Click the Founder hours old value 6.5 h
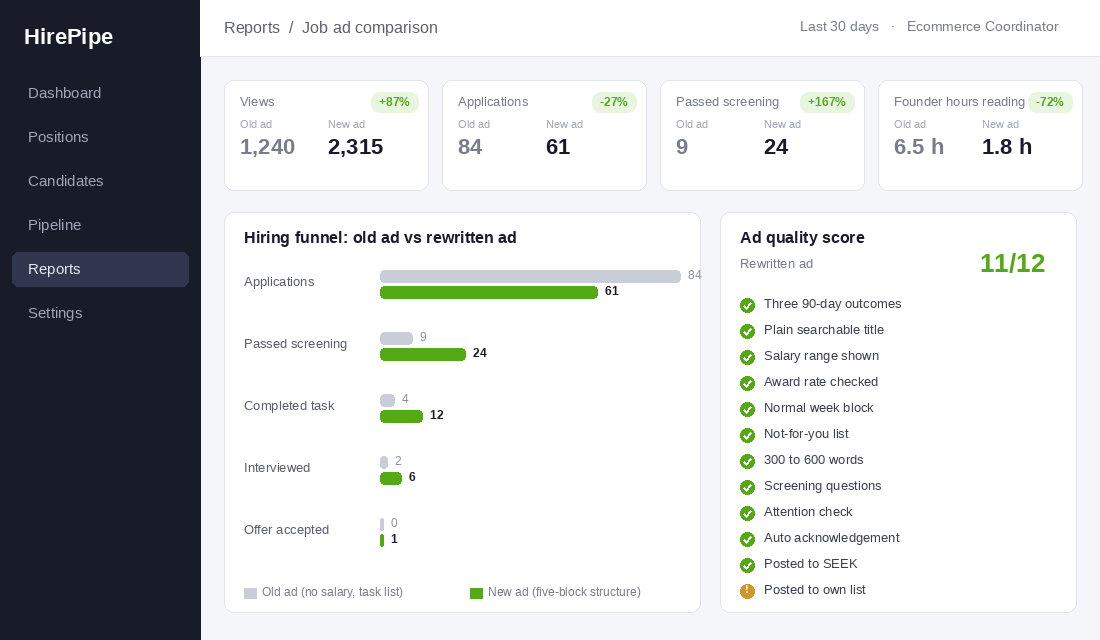1100x640 pixels. pos(919,147)
